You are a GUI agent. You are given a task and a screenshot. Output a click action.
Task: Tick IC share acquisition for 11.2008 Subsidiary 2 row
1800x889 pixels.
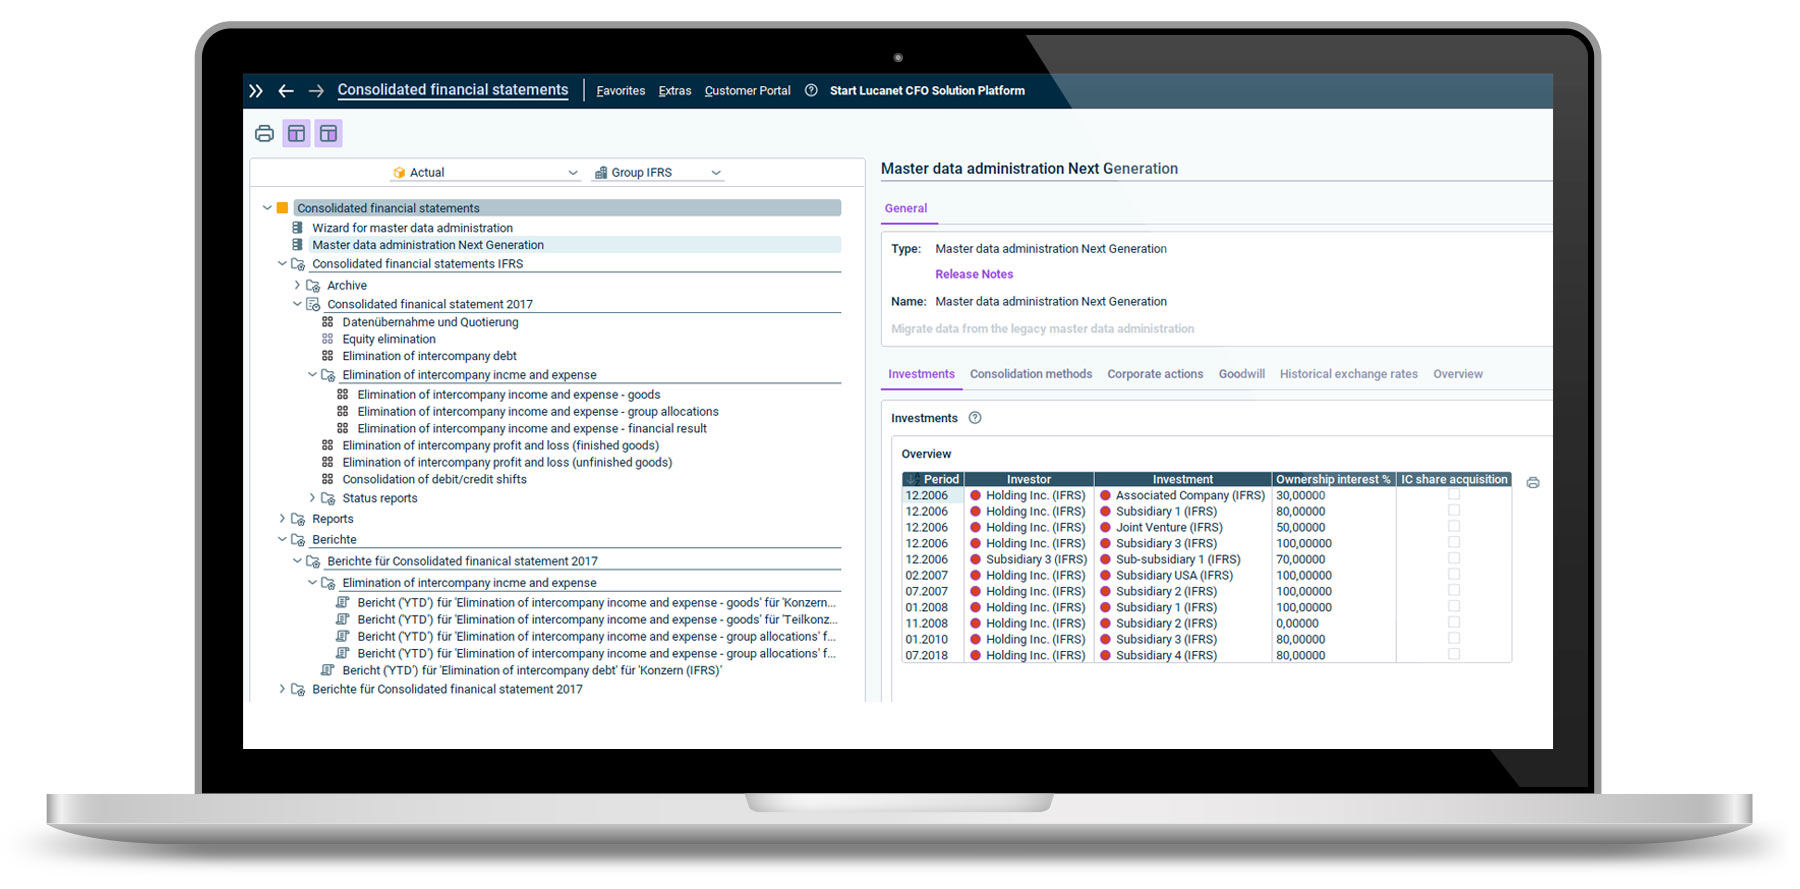pyautogui.click(x=1454, y=622)
